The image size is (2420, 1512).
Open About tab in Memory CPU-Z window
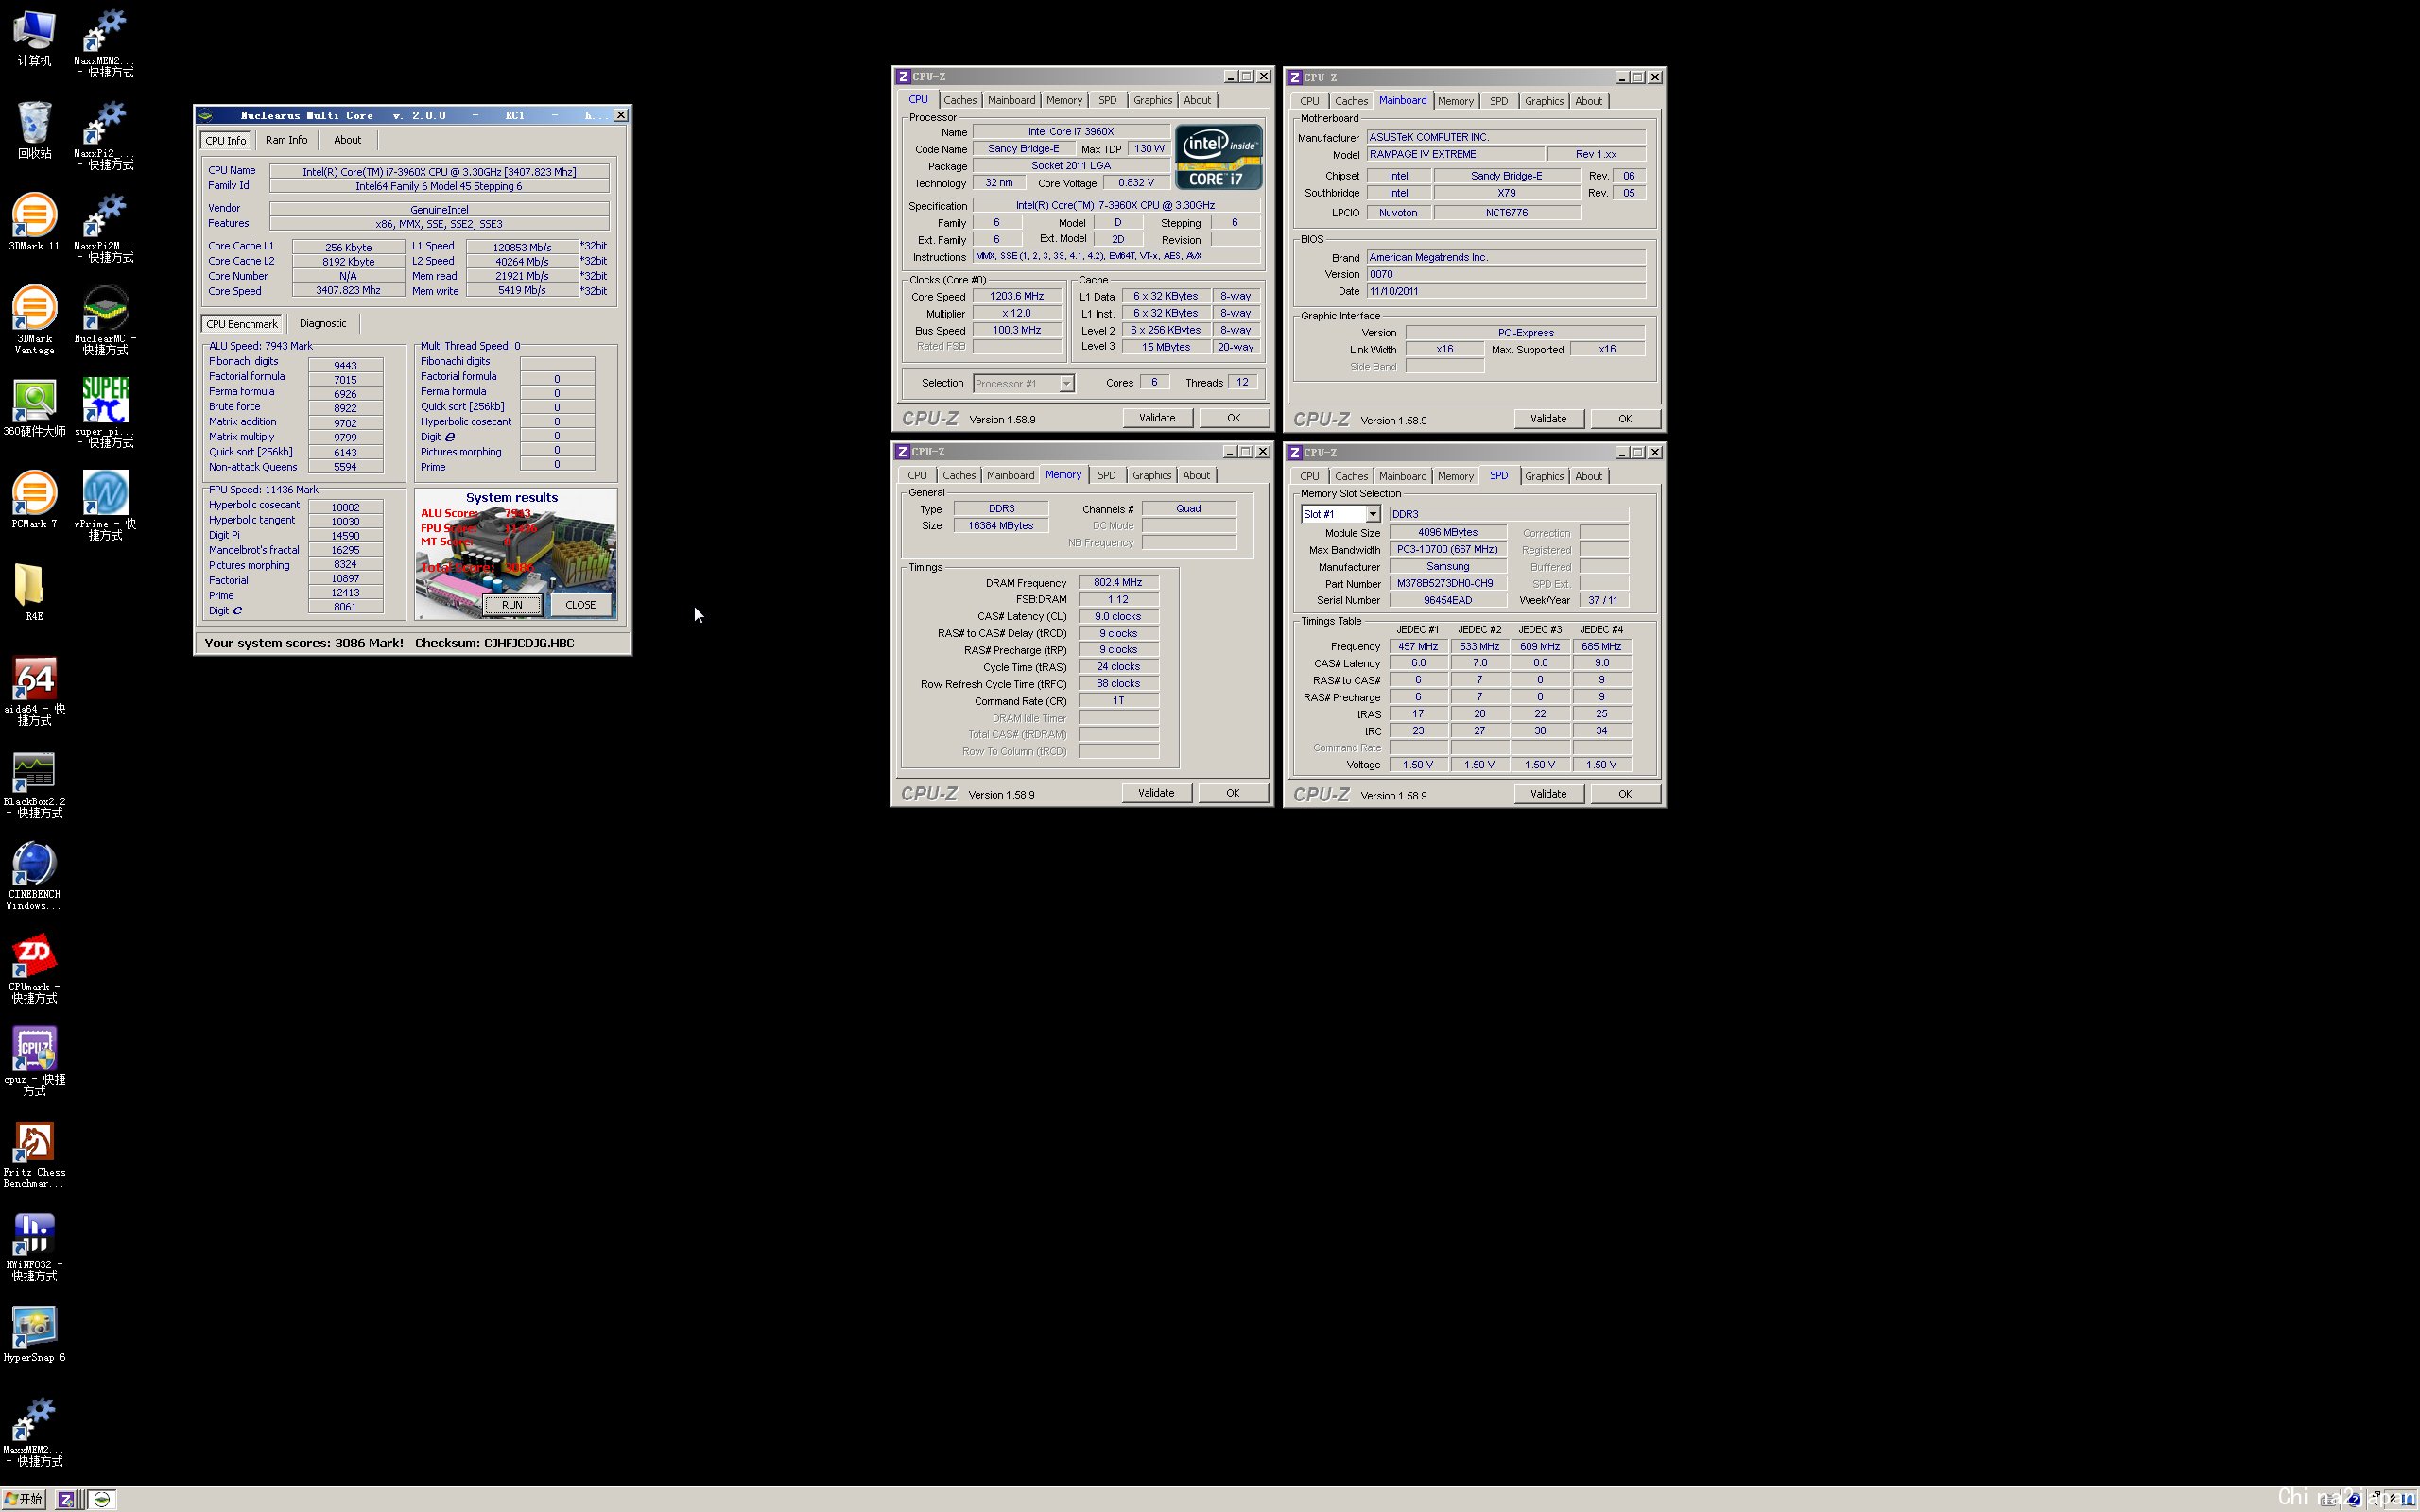(x=1196, y=475)
